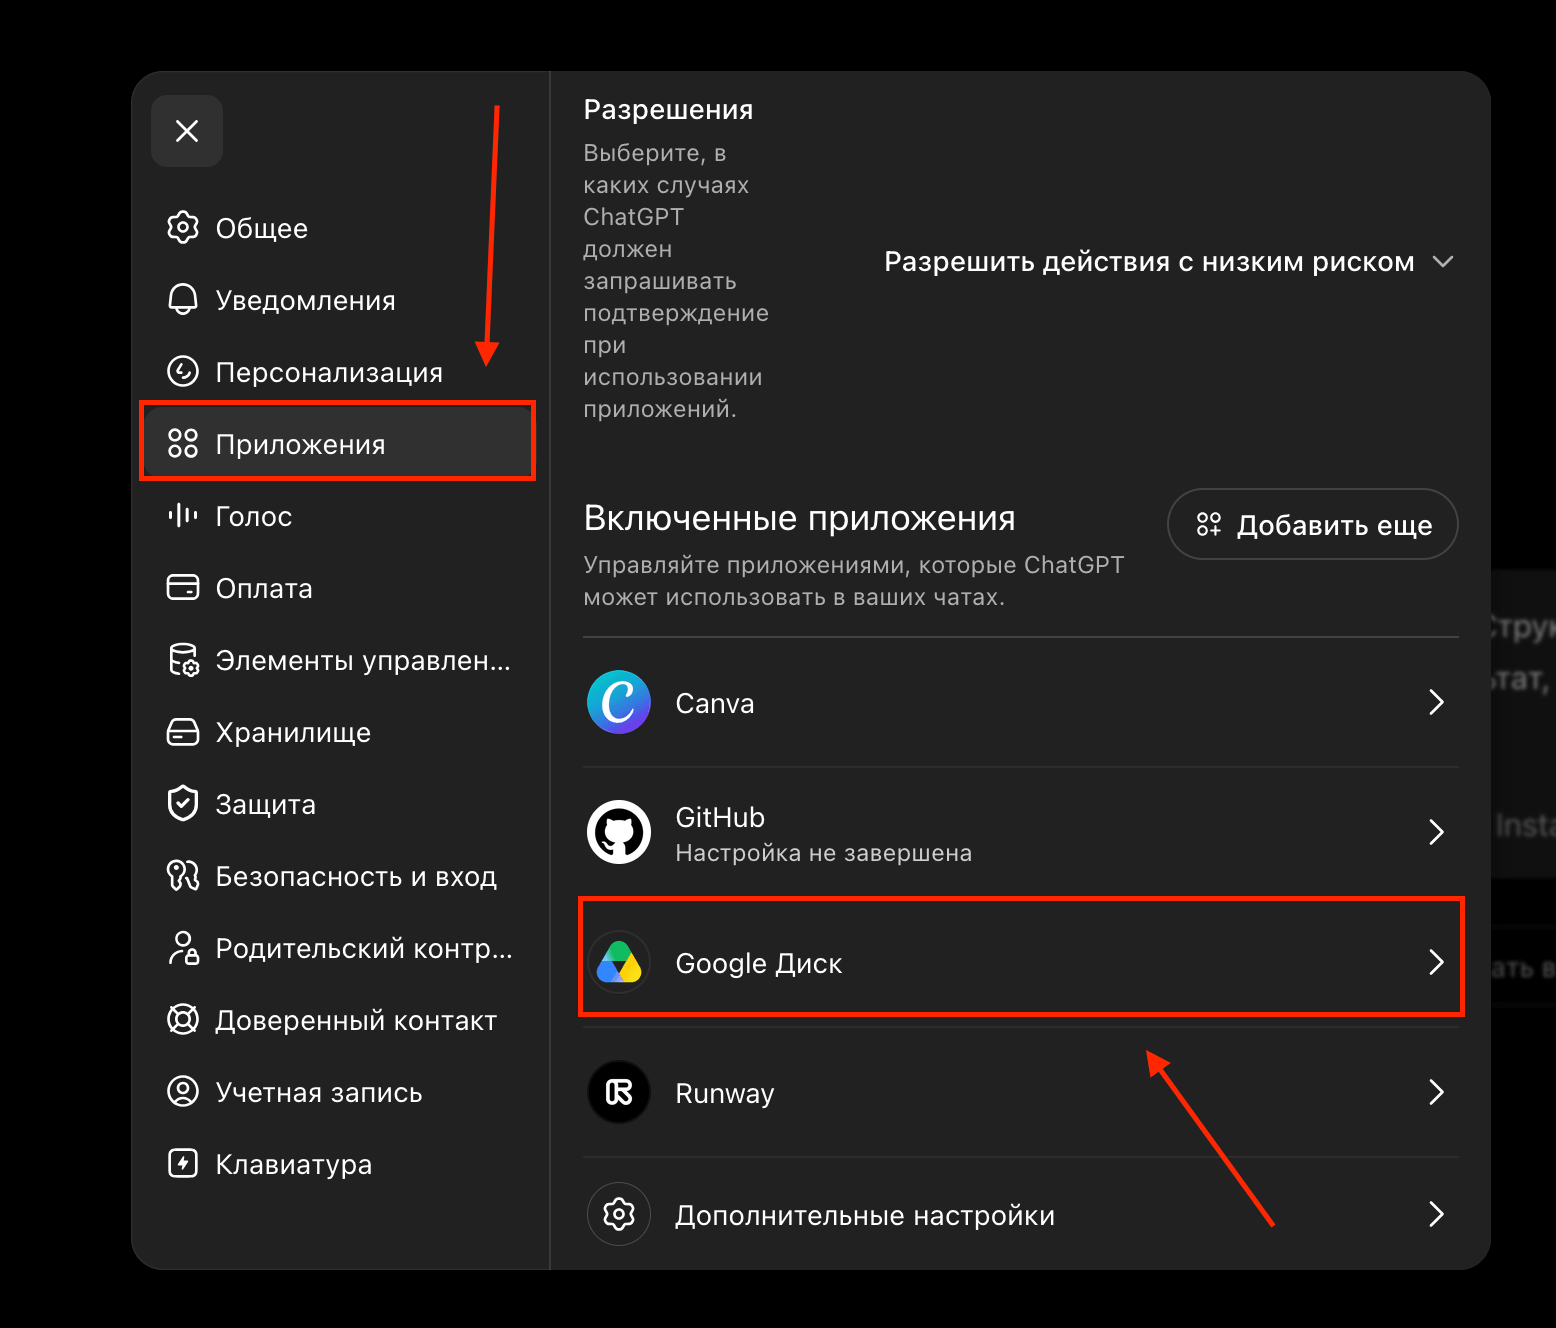Click the GitHub app logo

[619, 832]
